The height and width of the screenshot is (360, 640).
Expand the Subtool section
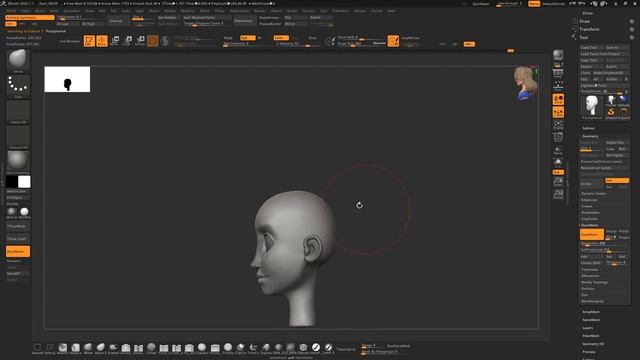(588, 128)
